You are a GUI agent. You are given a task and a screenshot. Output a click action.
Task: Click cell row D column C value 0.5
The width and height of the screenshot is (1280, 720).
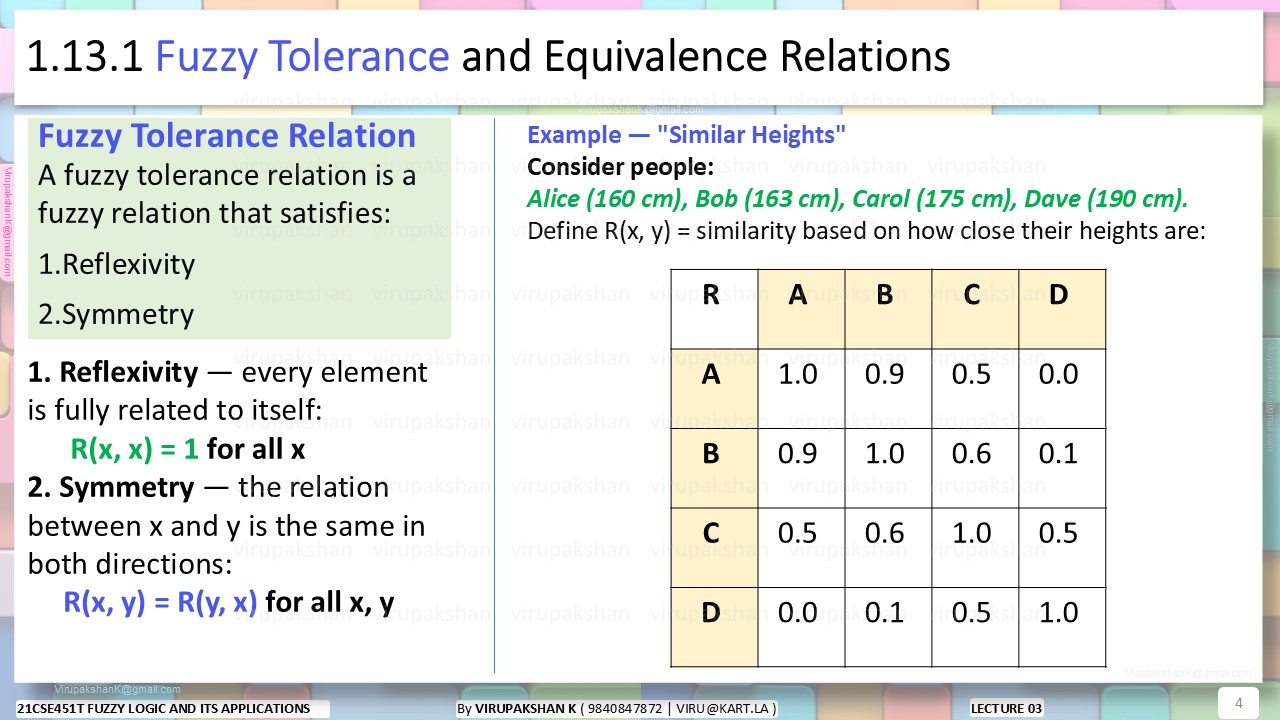(975, 627)
